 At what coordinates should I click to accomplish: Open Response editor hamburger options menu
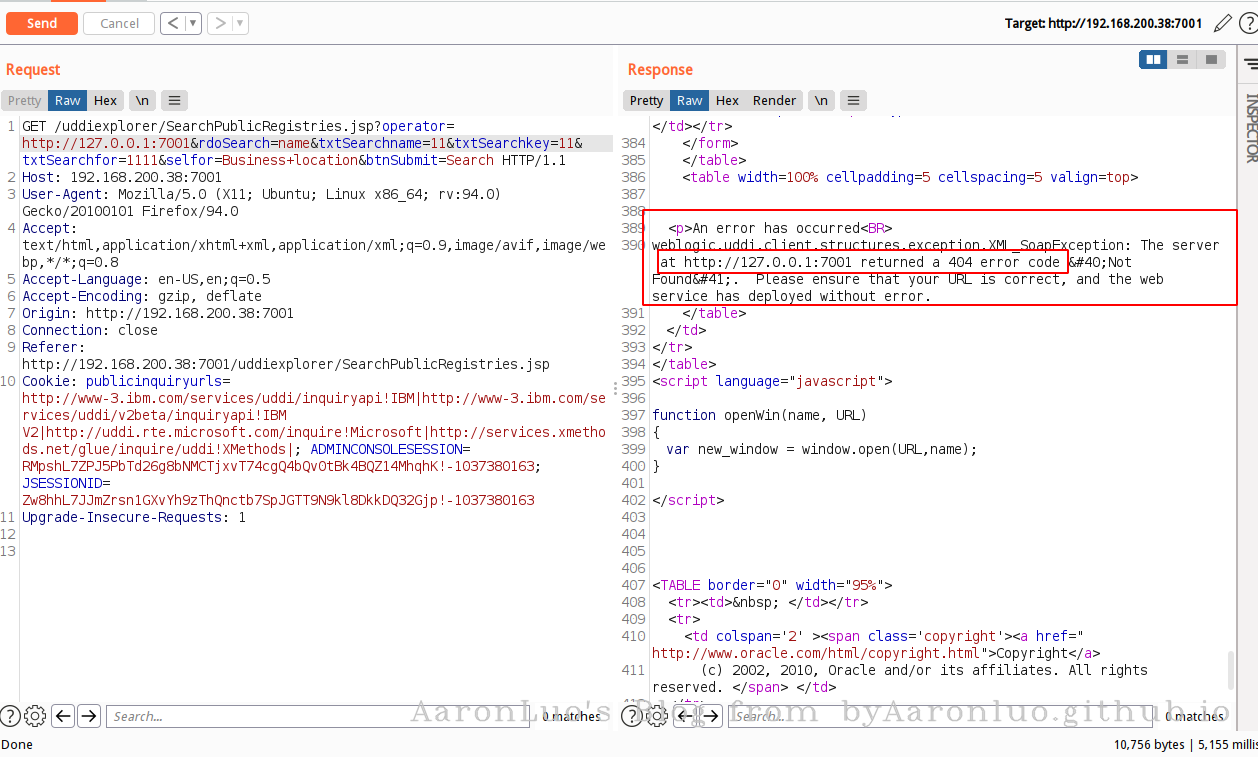point(853,100)
